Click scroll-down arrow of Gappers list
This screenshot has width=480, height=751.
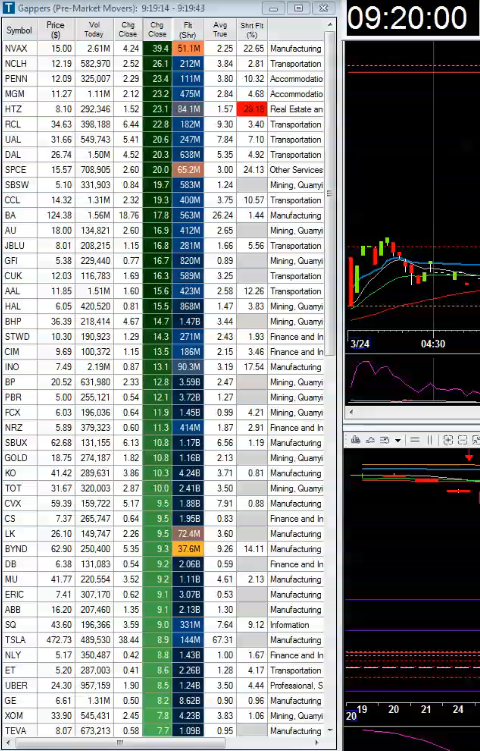point(330,730)
